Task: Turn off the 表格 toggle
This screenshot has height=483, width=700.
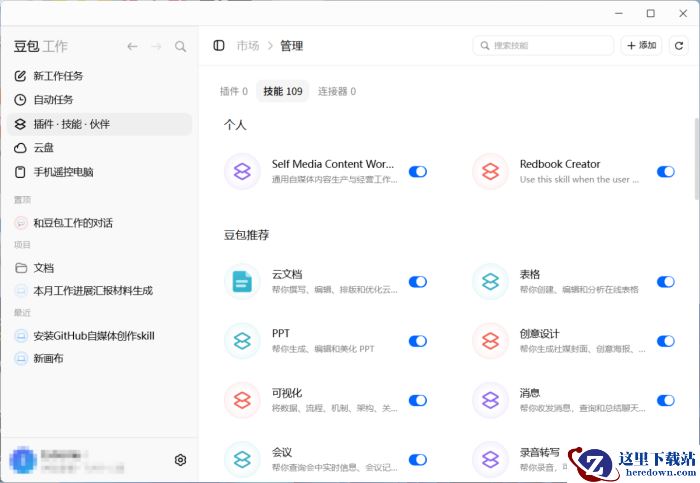Action: (x=666, y=282)
